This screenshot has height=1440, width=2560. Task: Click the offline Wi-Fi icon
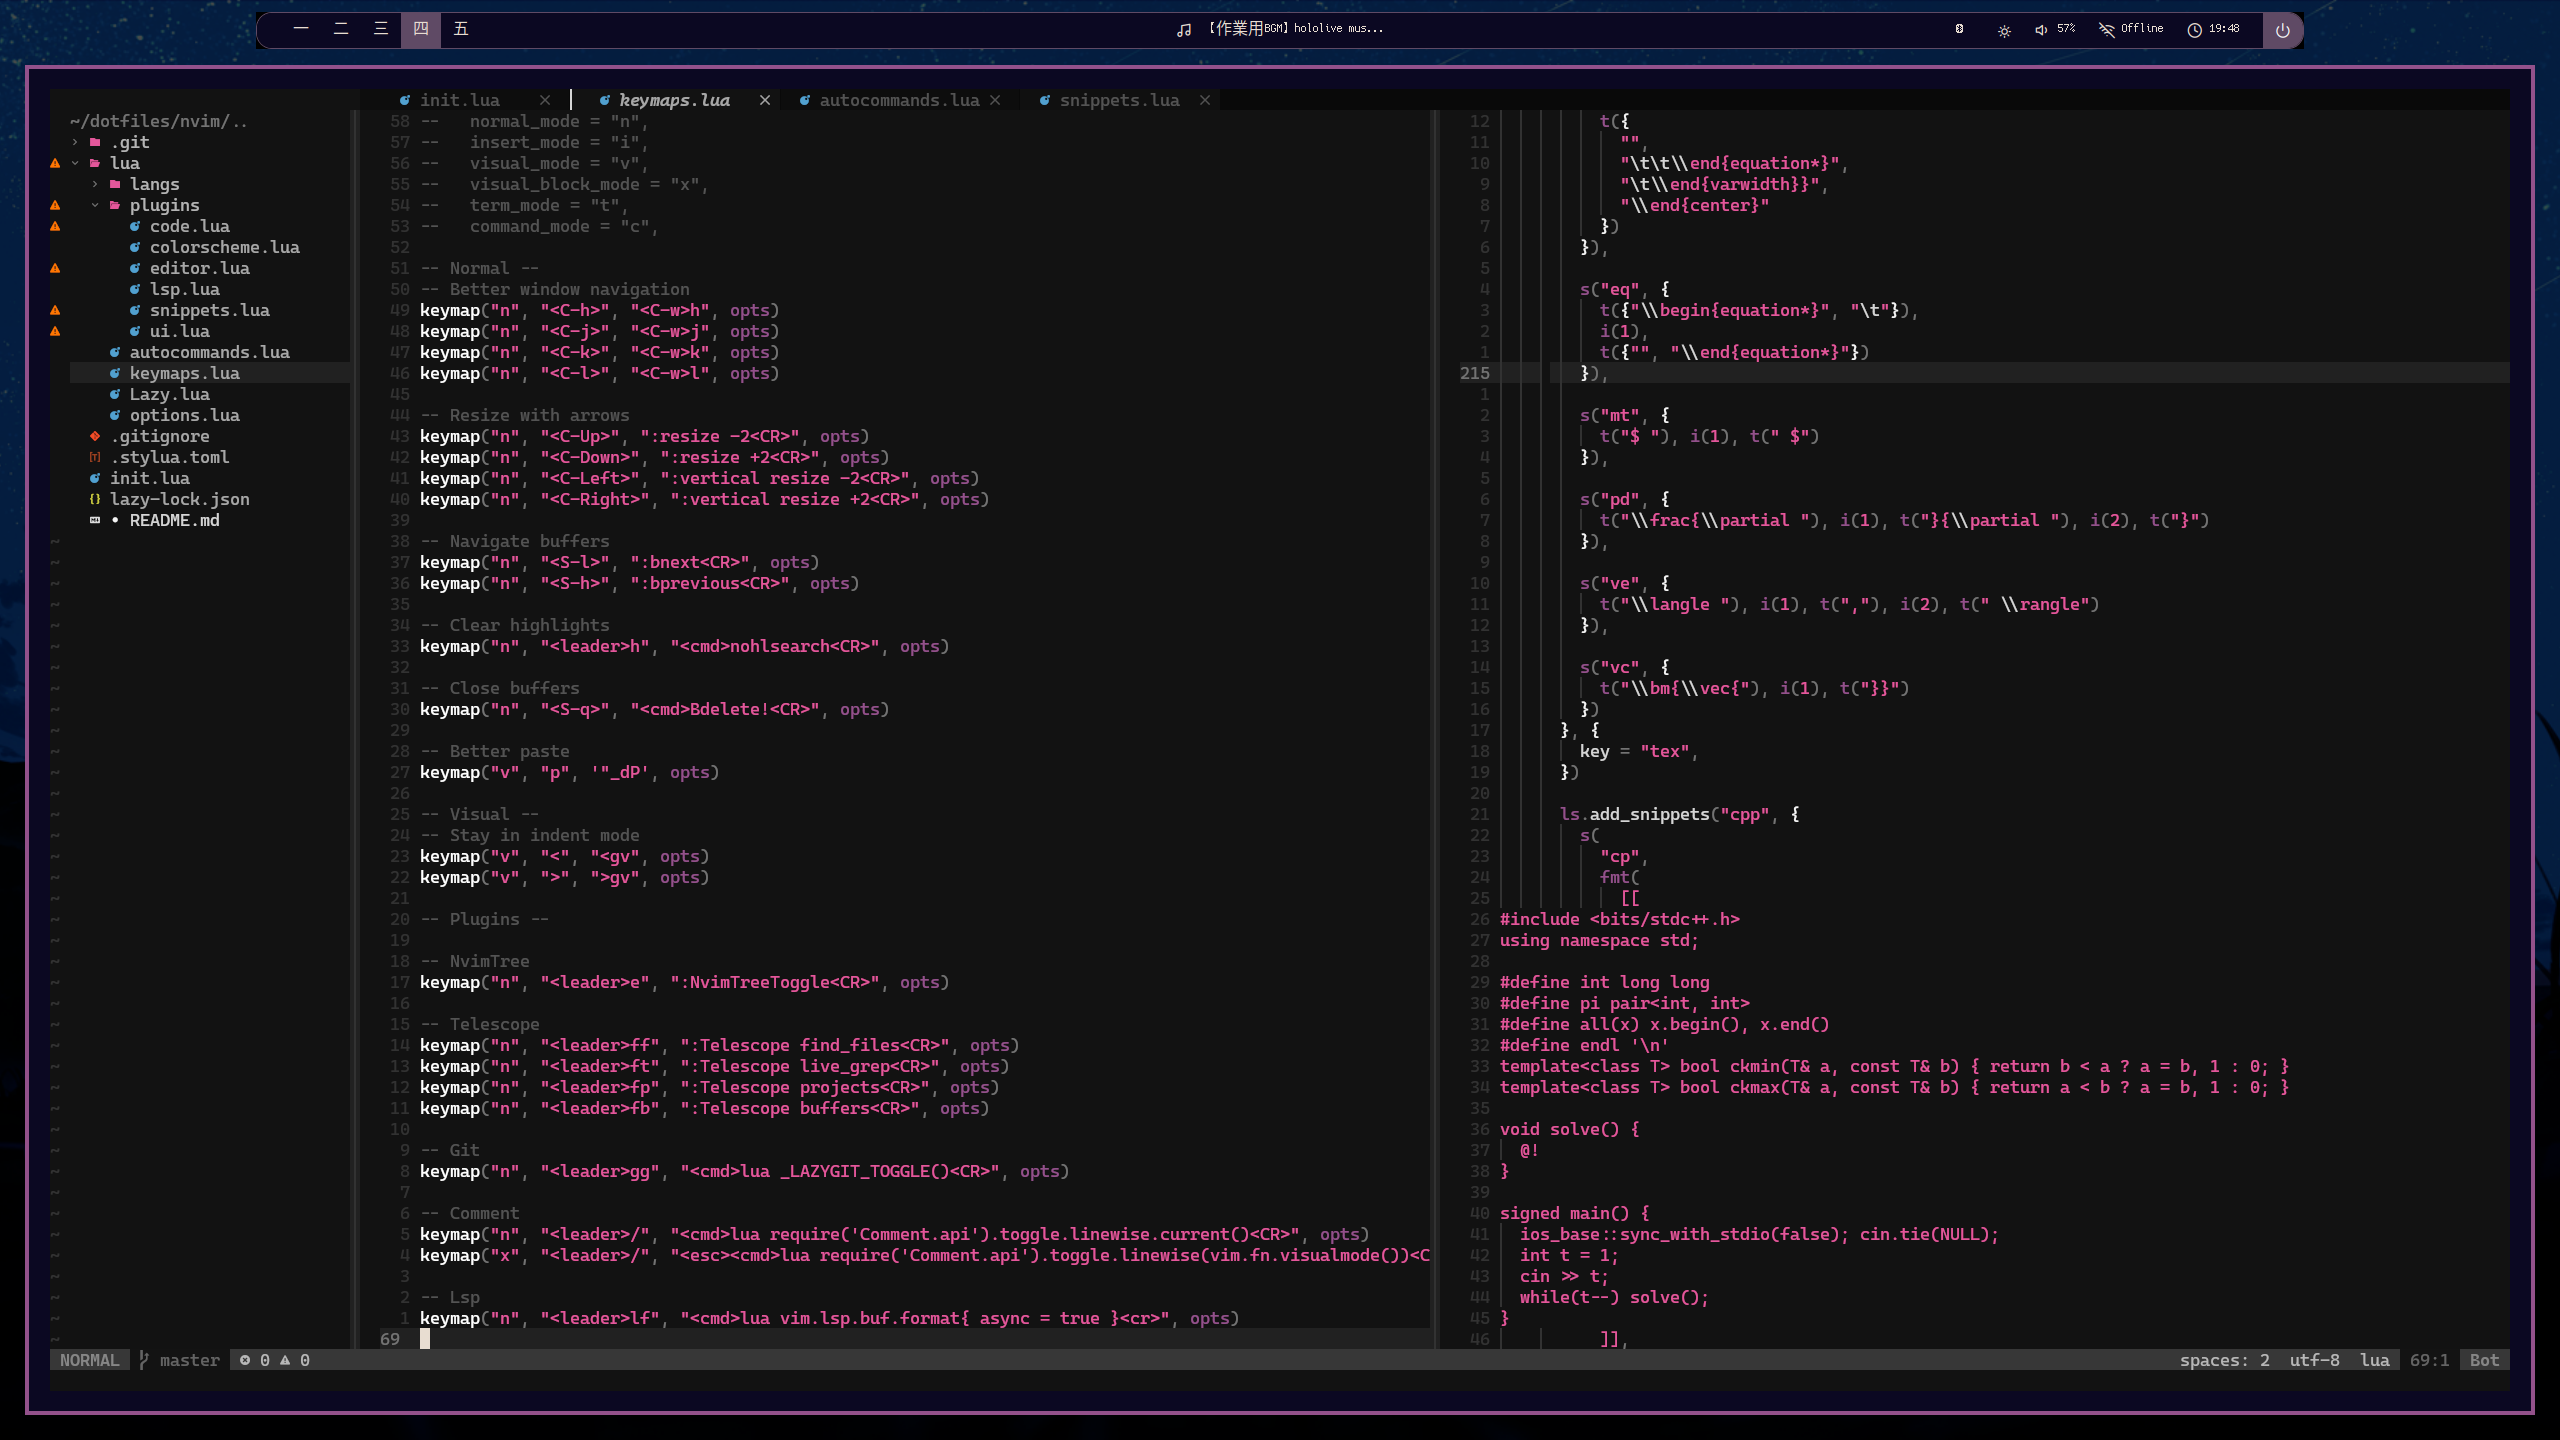point(2107,29)
